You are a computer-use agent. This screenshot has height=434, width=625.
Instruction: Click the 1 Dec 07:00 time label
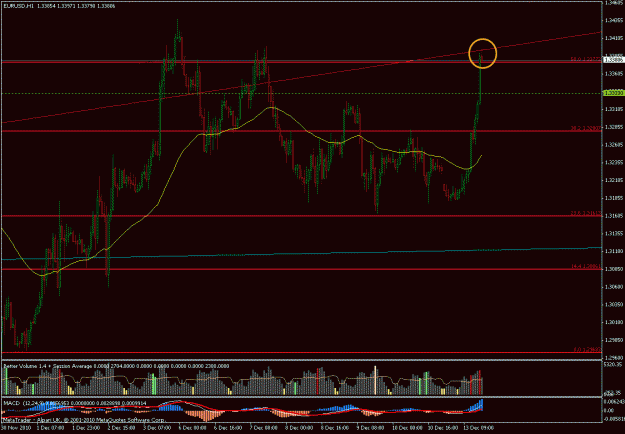pos(50,427)
